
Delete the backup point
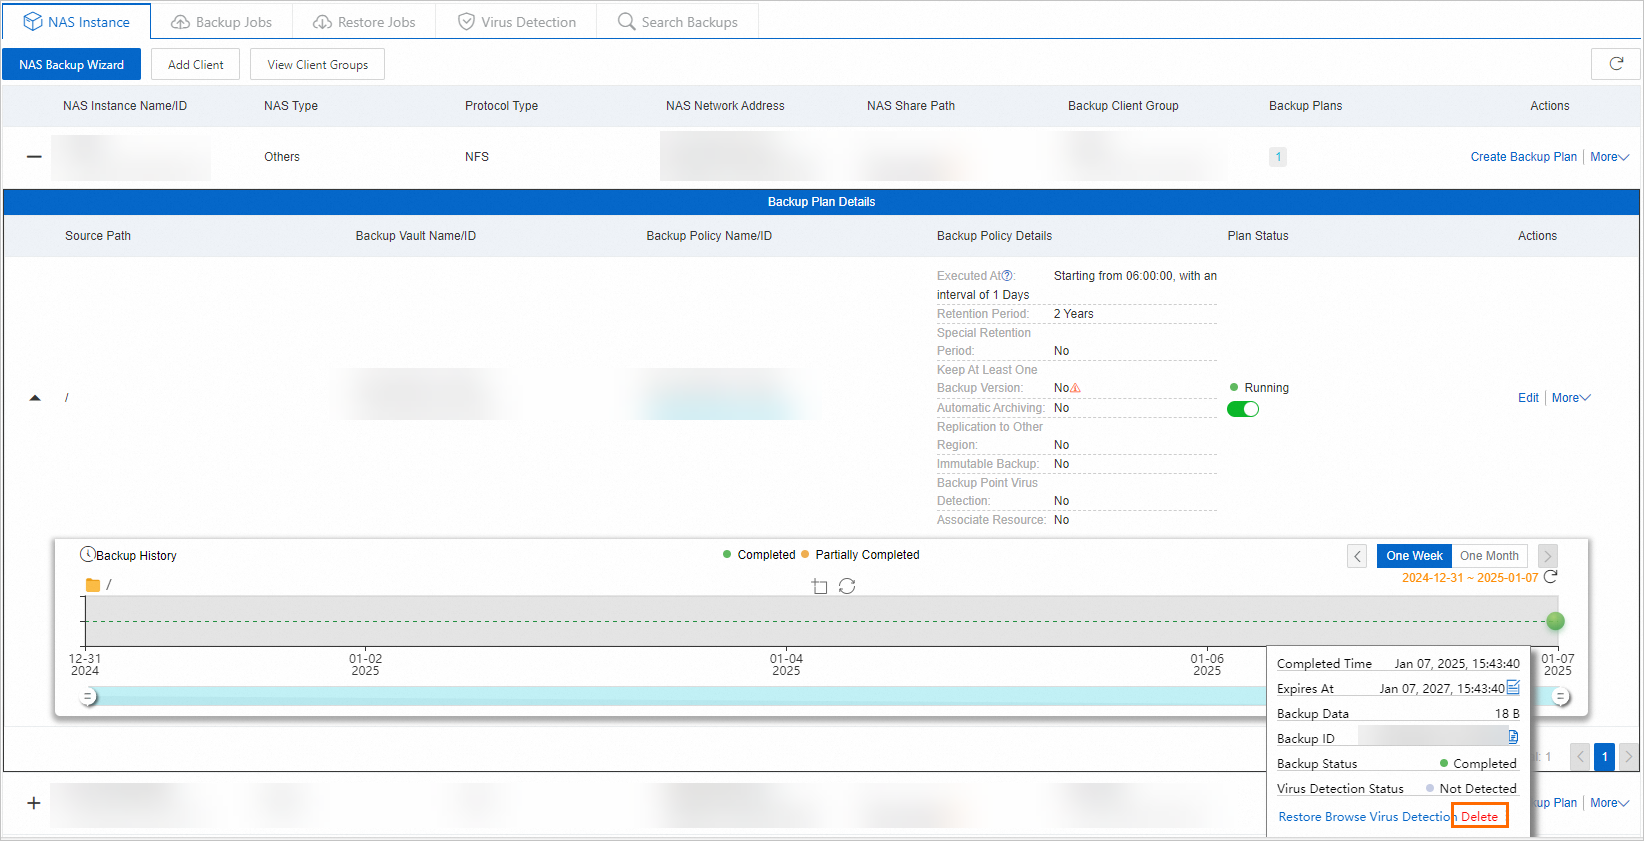(x=1480, y=816)
